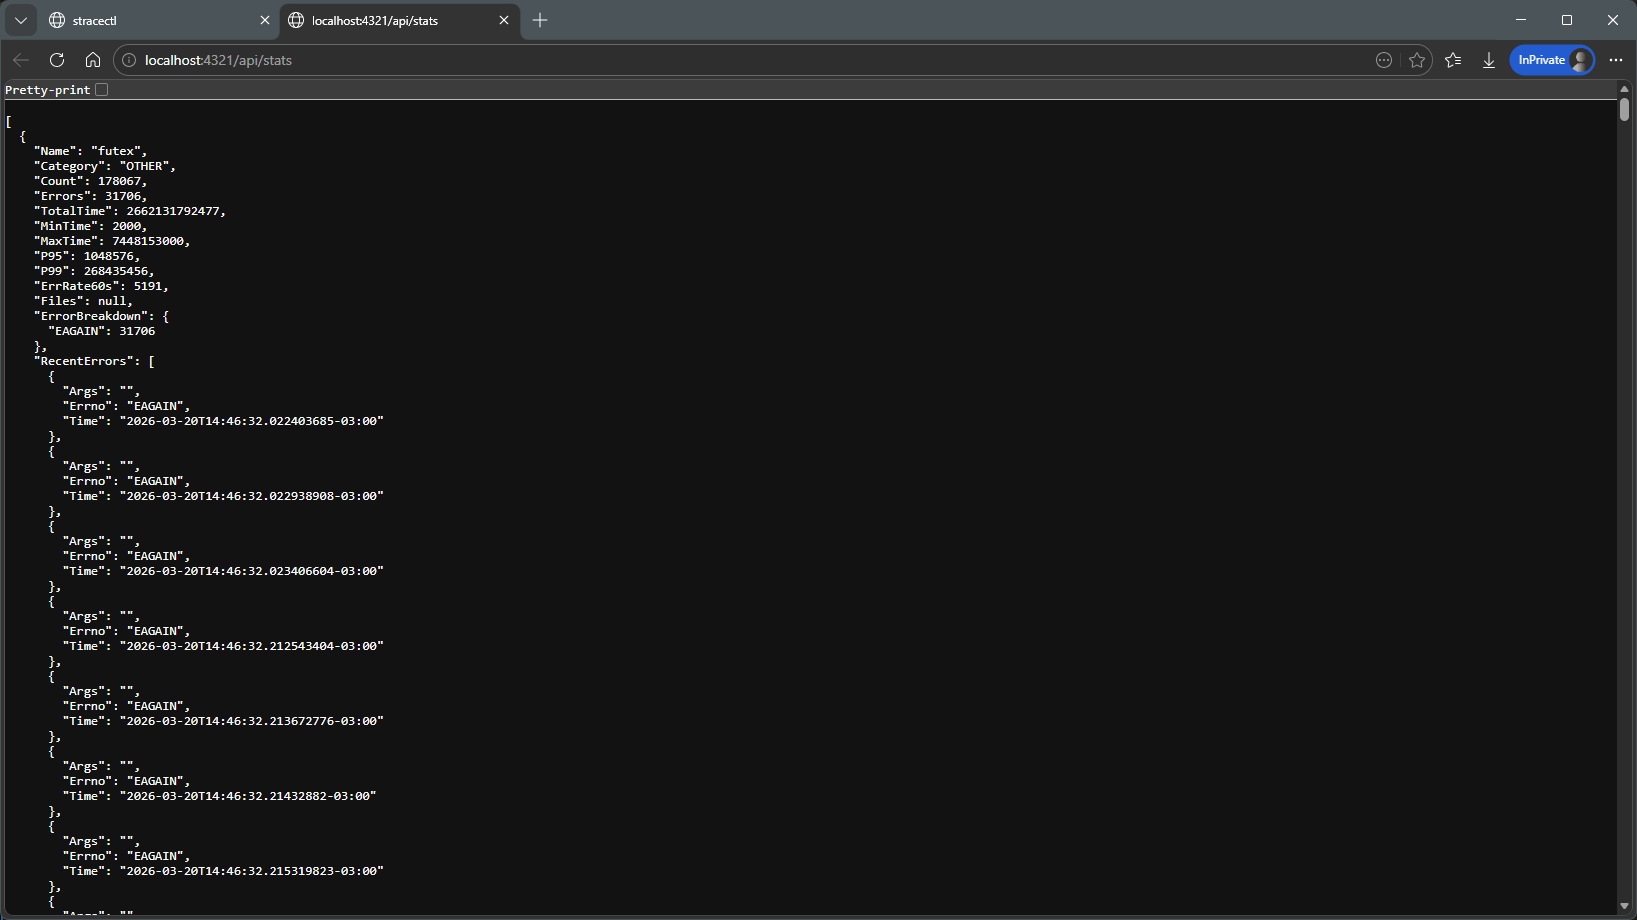Click the home icon

click(x=93, y=60)
